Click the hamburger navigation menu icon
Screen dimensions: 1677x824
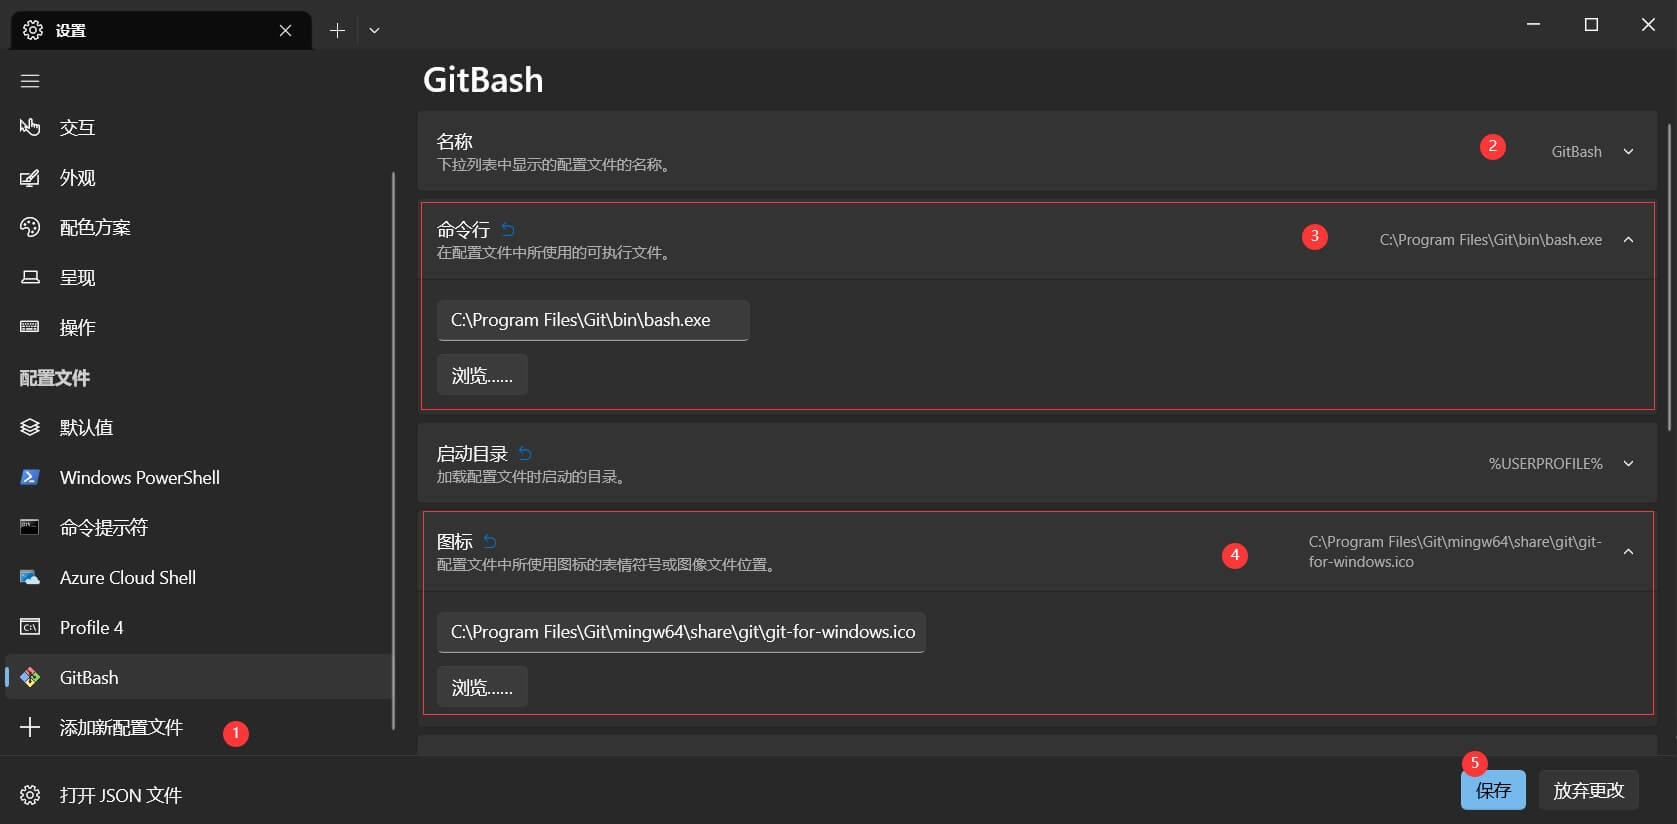30,81
